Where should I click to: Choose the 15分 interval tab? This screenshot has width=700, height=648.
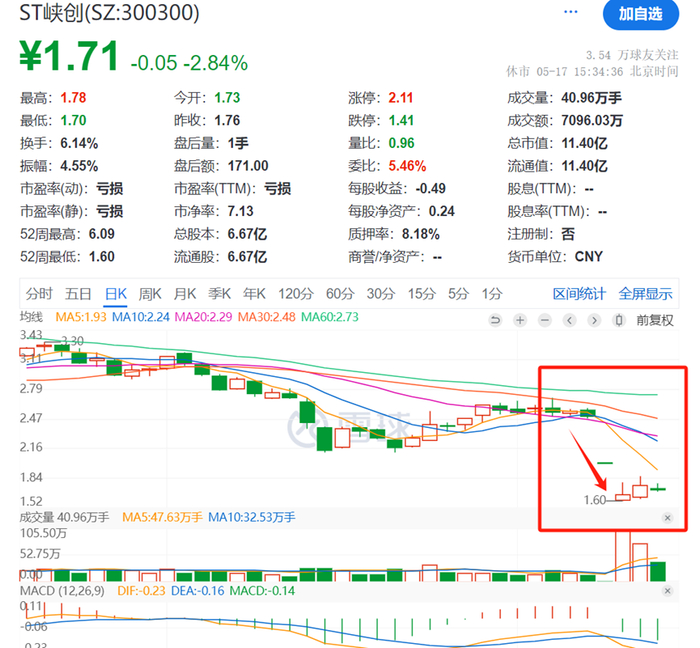coord(421,294)
